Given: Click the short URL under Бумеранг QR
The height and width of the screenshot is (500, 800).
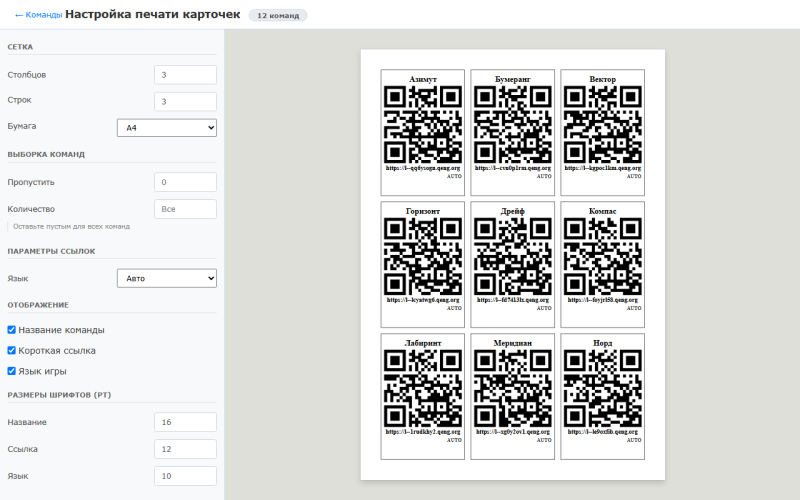Looking at the screenshot, I should coord(513,168).
